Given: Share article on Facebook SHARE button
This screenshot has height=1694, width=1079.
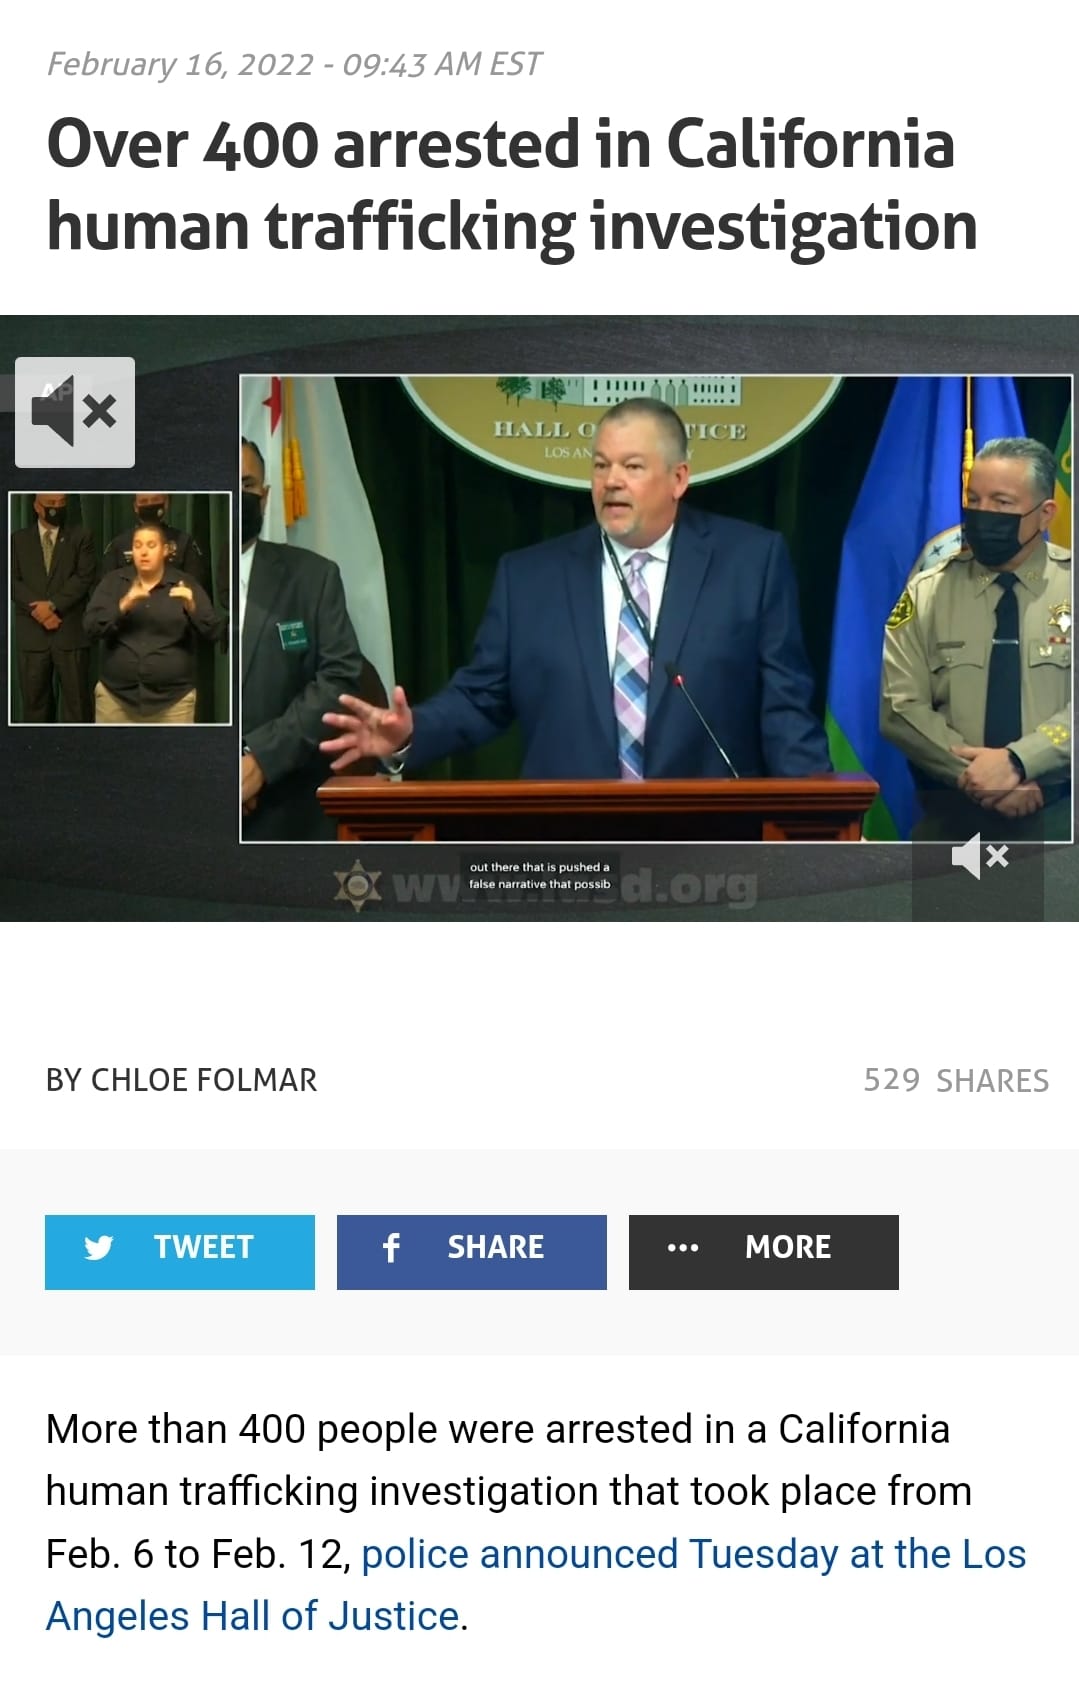Looking at the screenshot, I should coord(472,1252).
